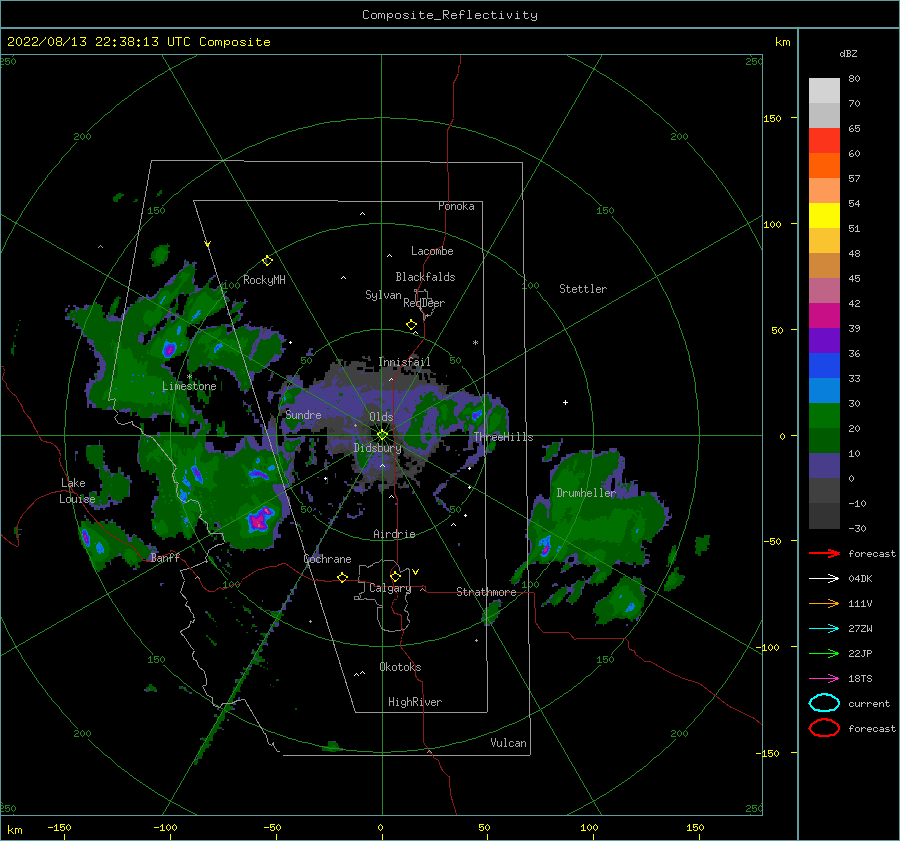
Task: Pick the bright green 20-30 dBZ swatch
Action: coord(824,416)
